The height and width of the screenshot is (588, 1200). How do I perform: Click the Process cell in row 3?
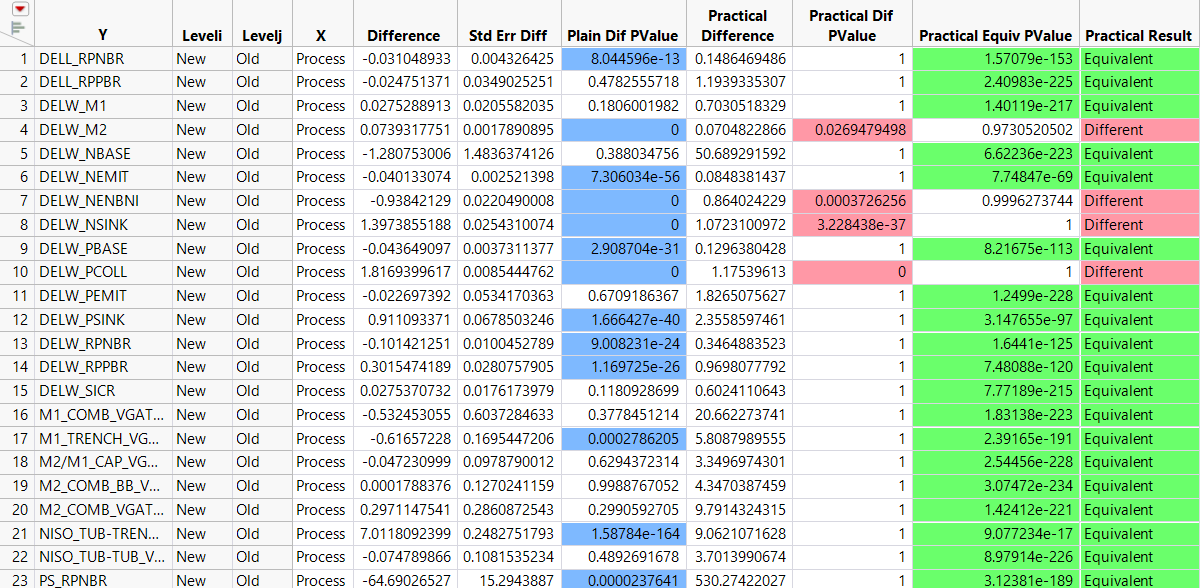coord(321,106)
